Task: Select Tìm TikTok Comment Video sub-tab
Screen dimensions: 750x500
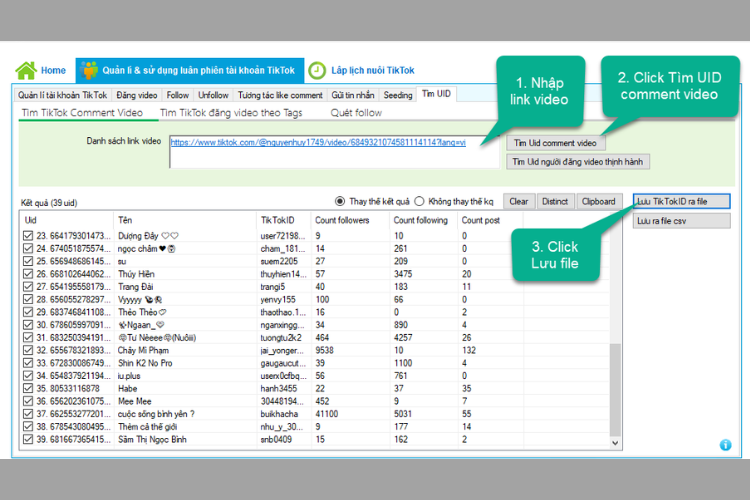Action: click(82, 113)
